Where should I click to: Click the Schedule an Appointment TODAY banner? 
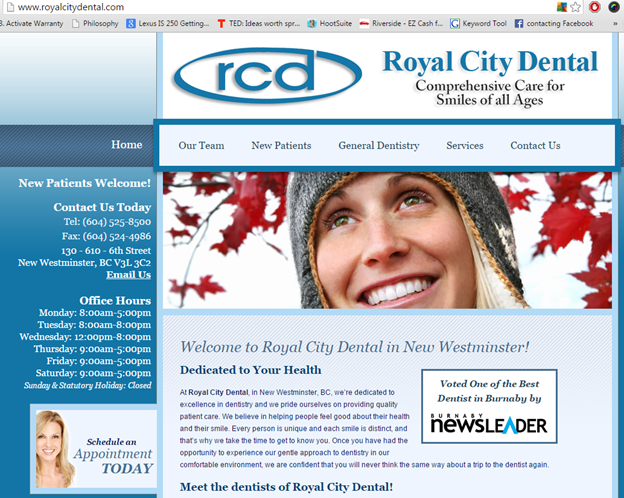pos(94,449)
